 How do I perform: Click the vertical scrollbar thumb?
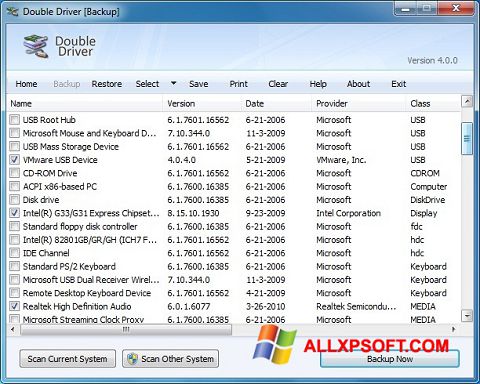[x=467, y=139]
